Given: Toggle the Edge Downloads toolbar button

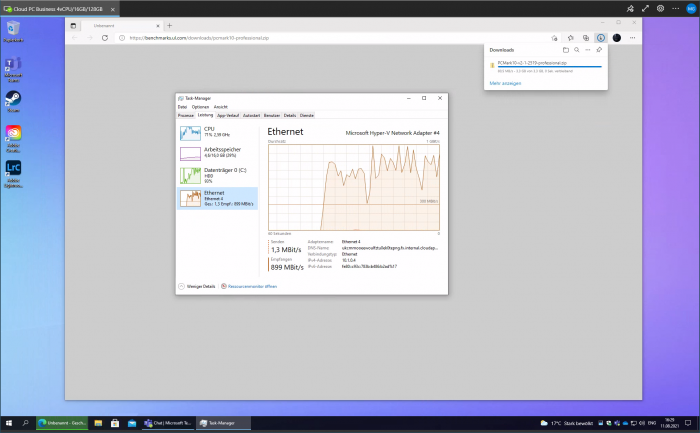Looking at the screenshot, I should pyautogui.click(x=601, y=38).
